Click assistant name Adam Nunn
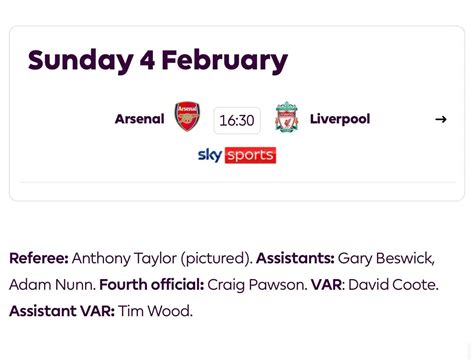Image resolution: width=474 pixels, height=361 pixels. click(52, 285)
